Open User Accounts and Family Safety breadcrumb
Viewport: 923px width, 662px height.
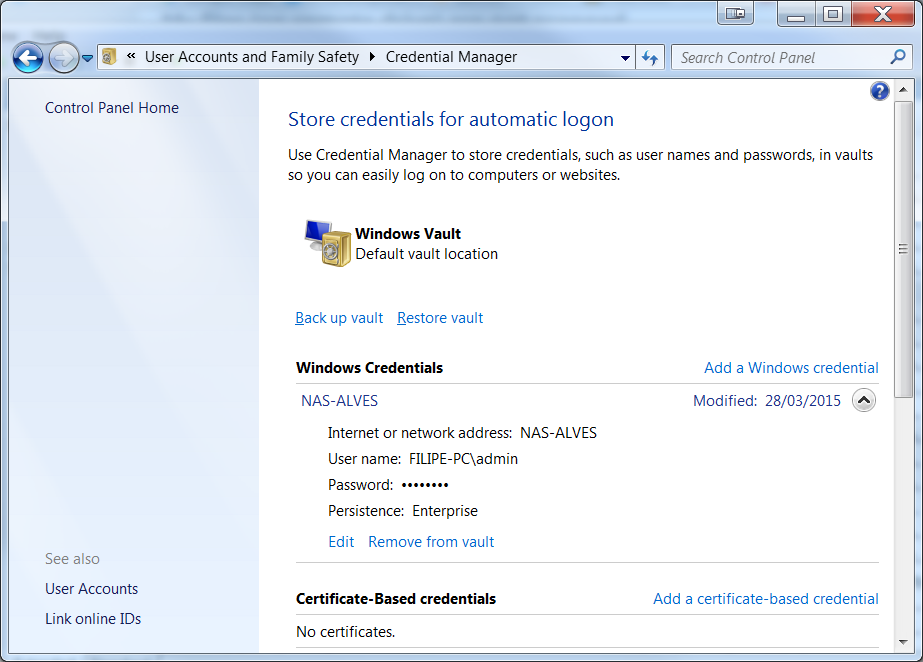[251, 57]
